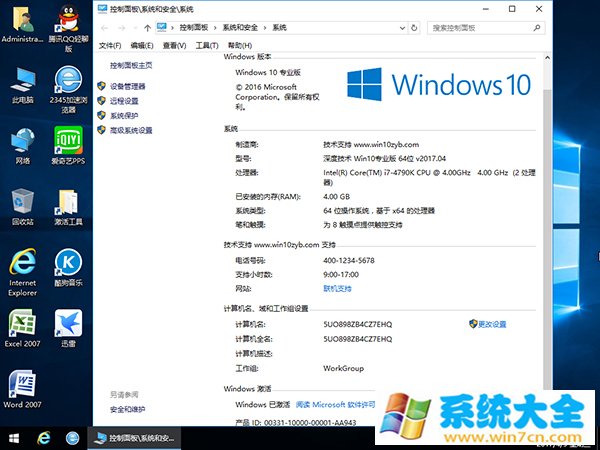Expand chevron before 控制面板 breadcrumb
Screen dimensions: 600x450
pos(173,28)
